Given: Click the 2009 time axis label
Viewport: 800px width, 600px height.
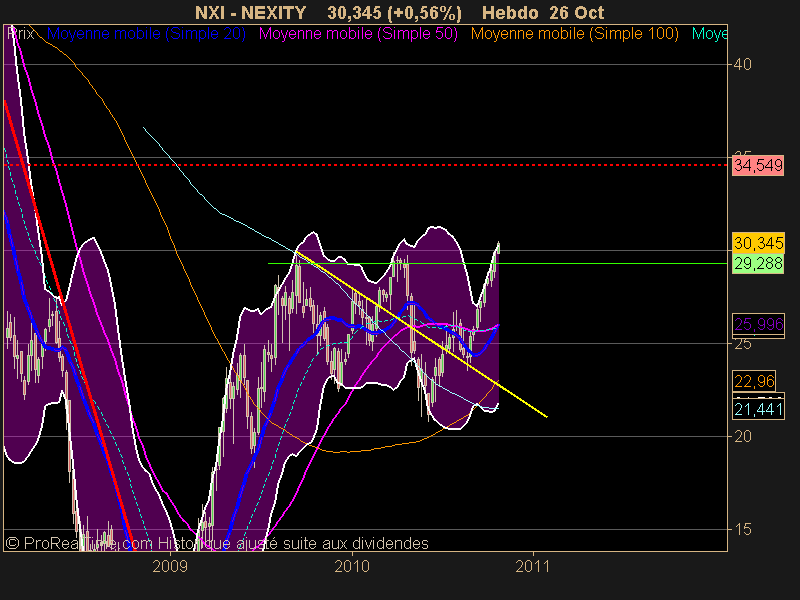Looking at the screenshot, I should 170,566.
